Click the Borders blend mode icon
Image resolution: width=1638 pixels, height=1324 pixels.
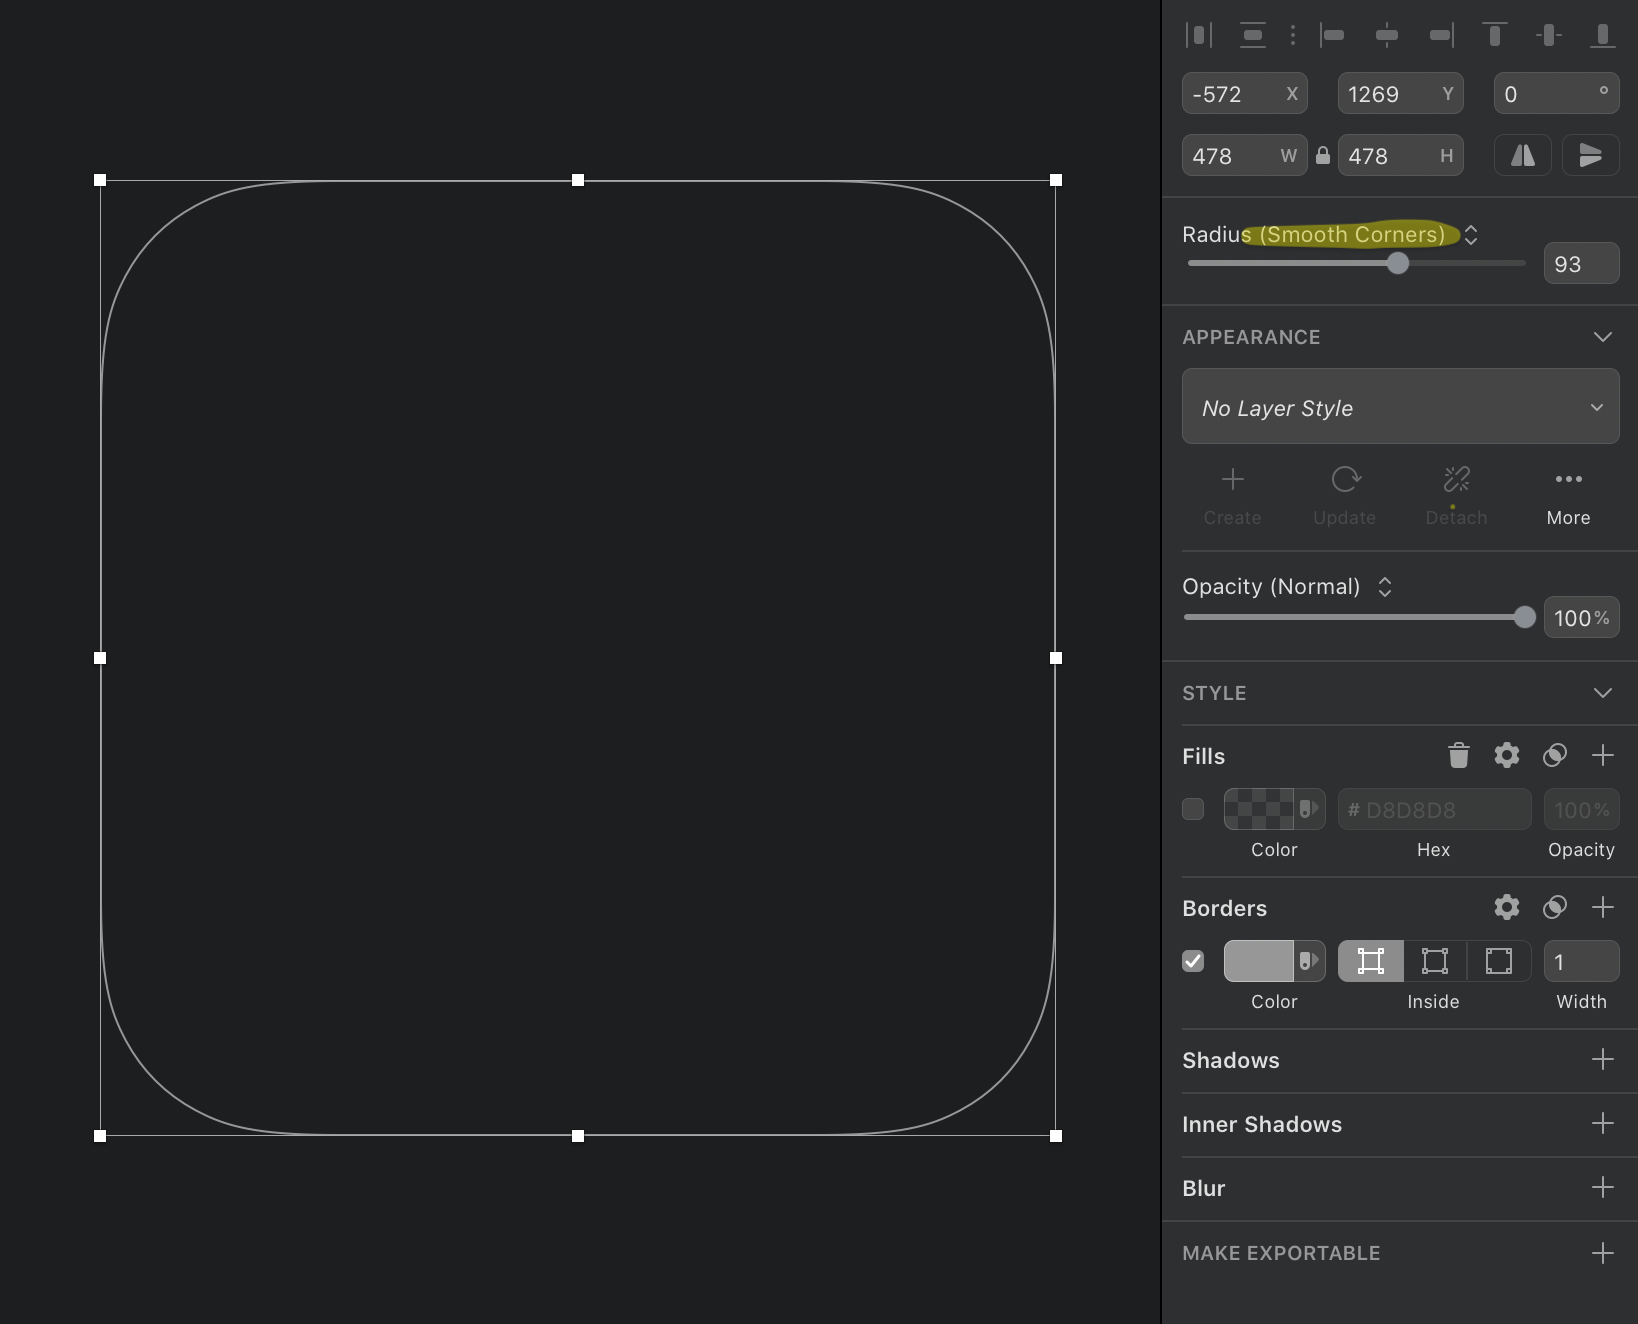pyautogui.click(x=1555, y=907)
